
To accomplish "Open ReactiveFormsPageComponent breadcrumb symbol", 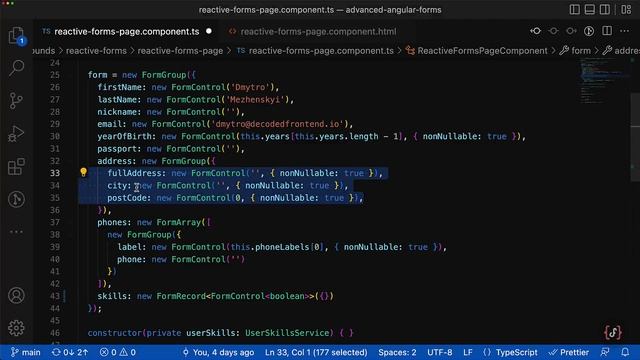I will (x=482, y=51).
